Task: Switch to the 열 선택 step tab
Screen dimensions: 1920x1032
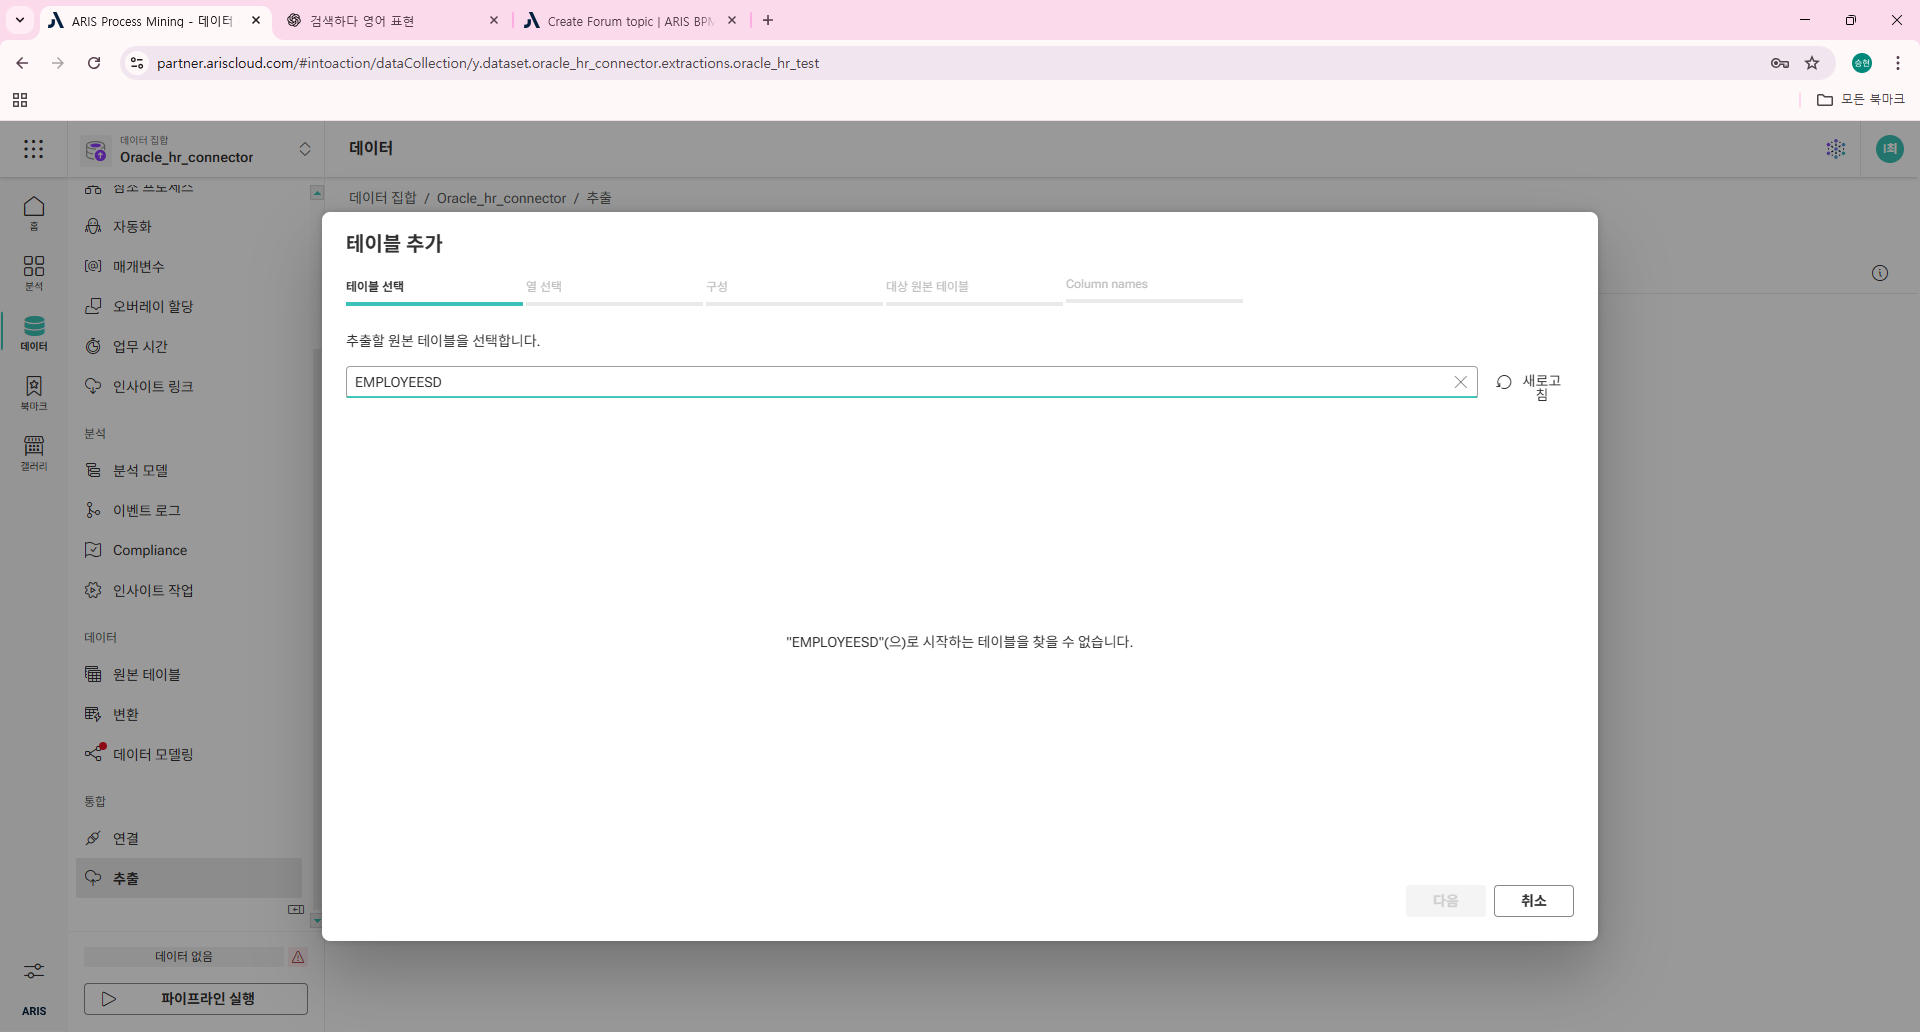Action: (544, 286)
